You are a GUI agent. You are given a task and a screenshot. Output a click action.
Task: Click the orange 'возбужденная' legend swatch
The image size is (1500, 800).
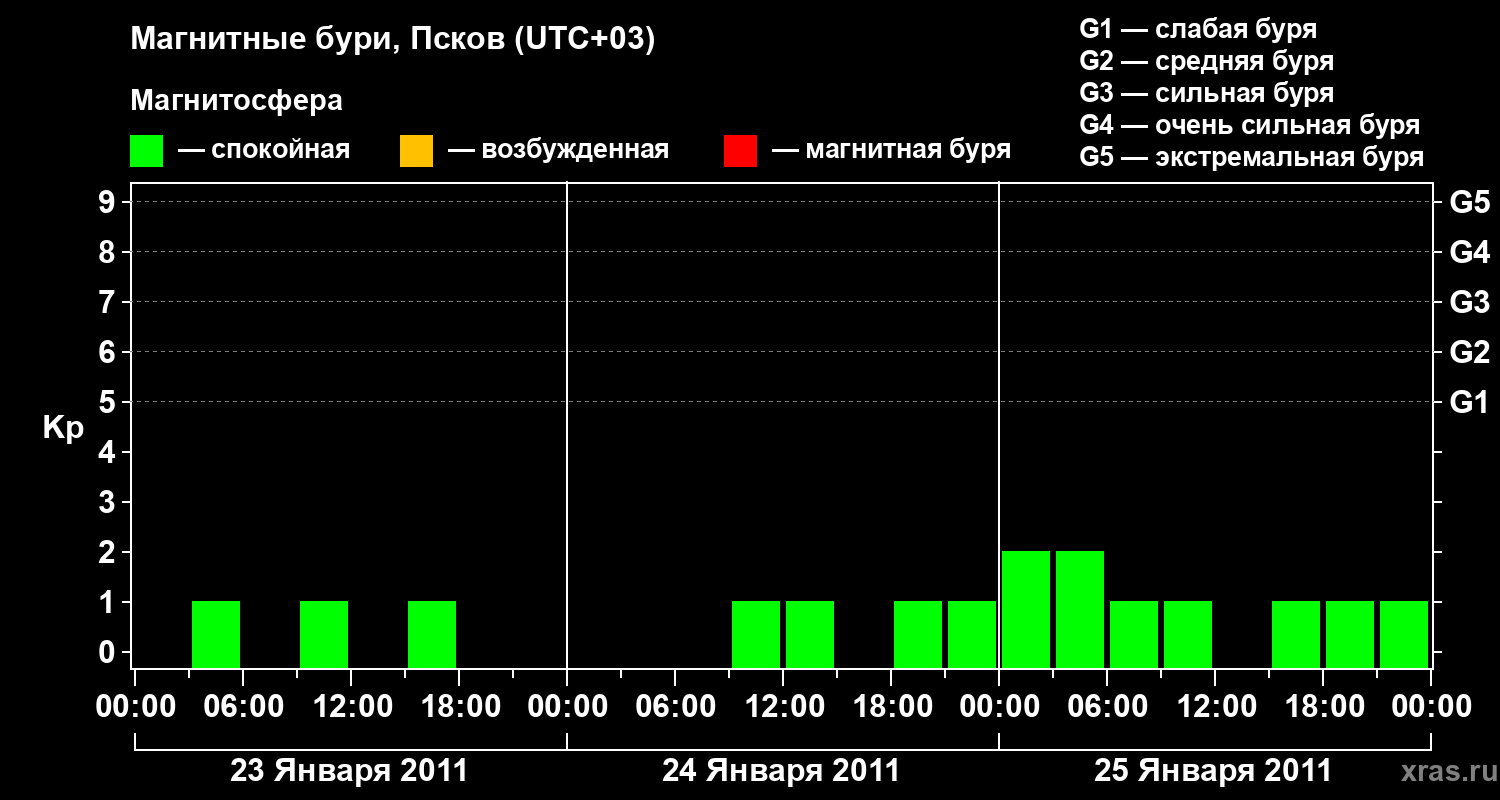(416, 151)
